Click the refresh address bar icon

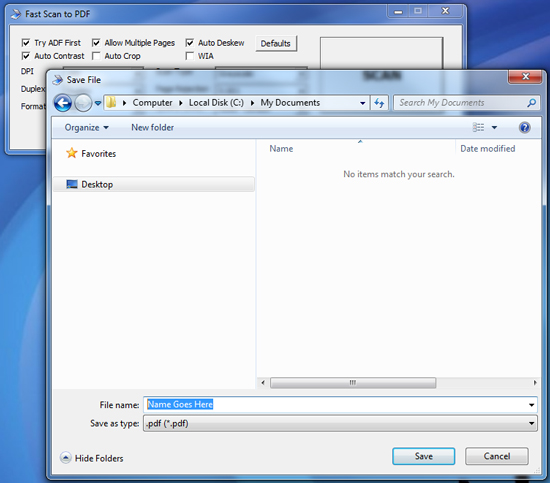pos(379,103)
